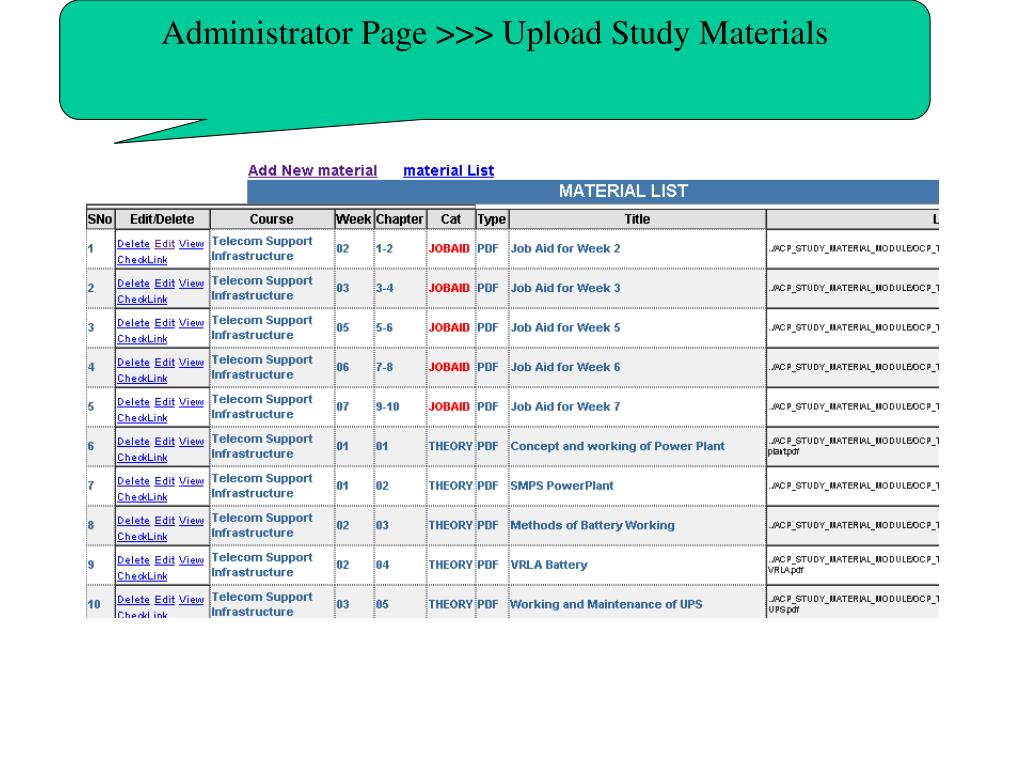This screenshot has height=768, width=1024.
Task: View Methods of Battery Working row
Action: point(191,520)
